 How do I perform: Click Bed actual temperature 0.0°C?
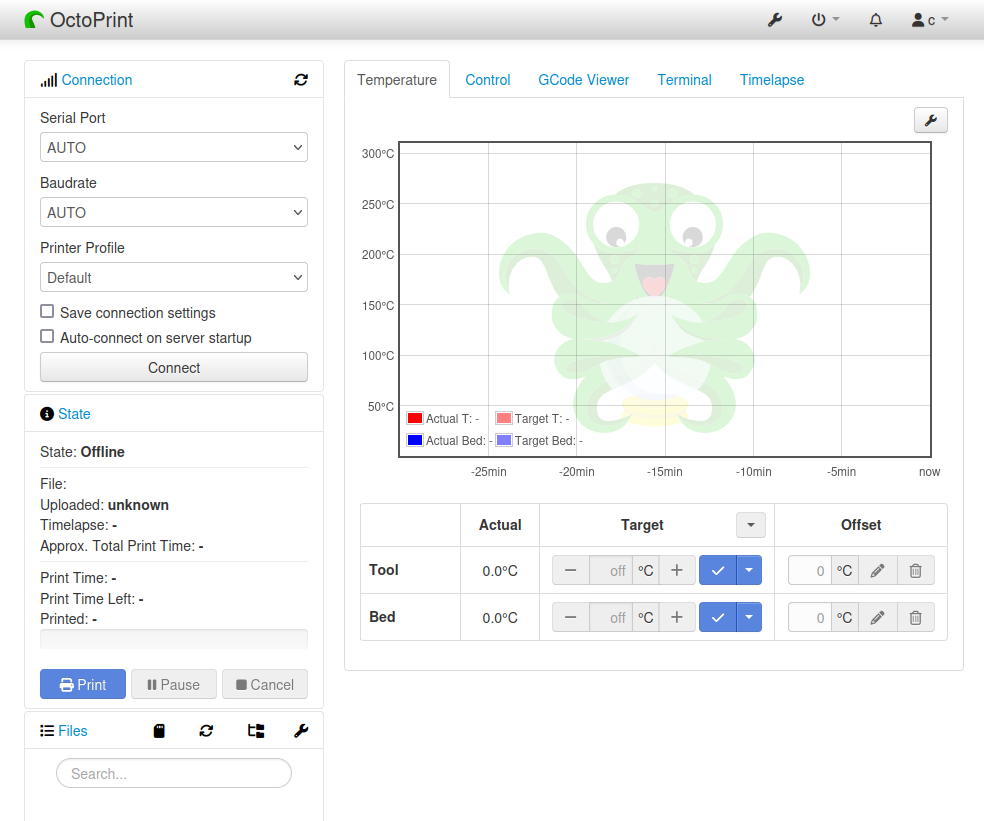click(x=500, y=618)
